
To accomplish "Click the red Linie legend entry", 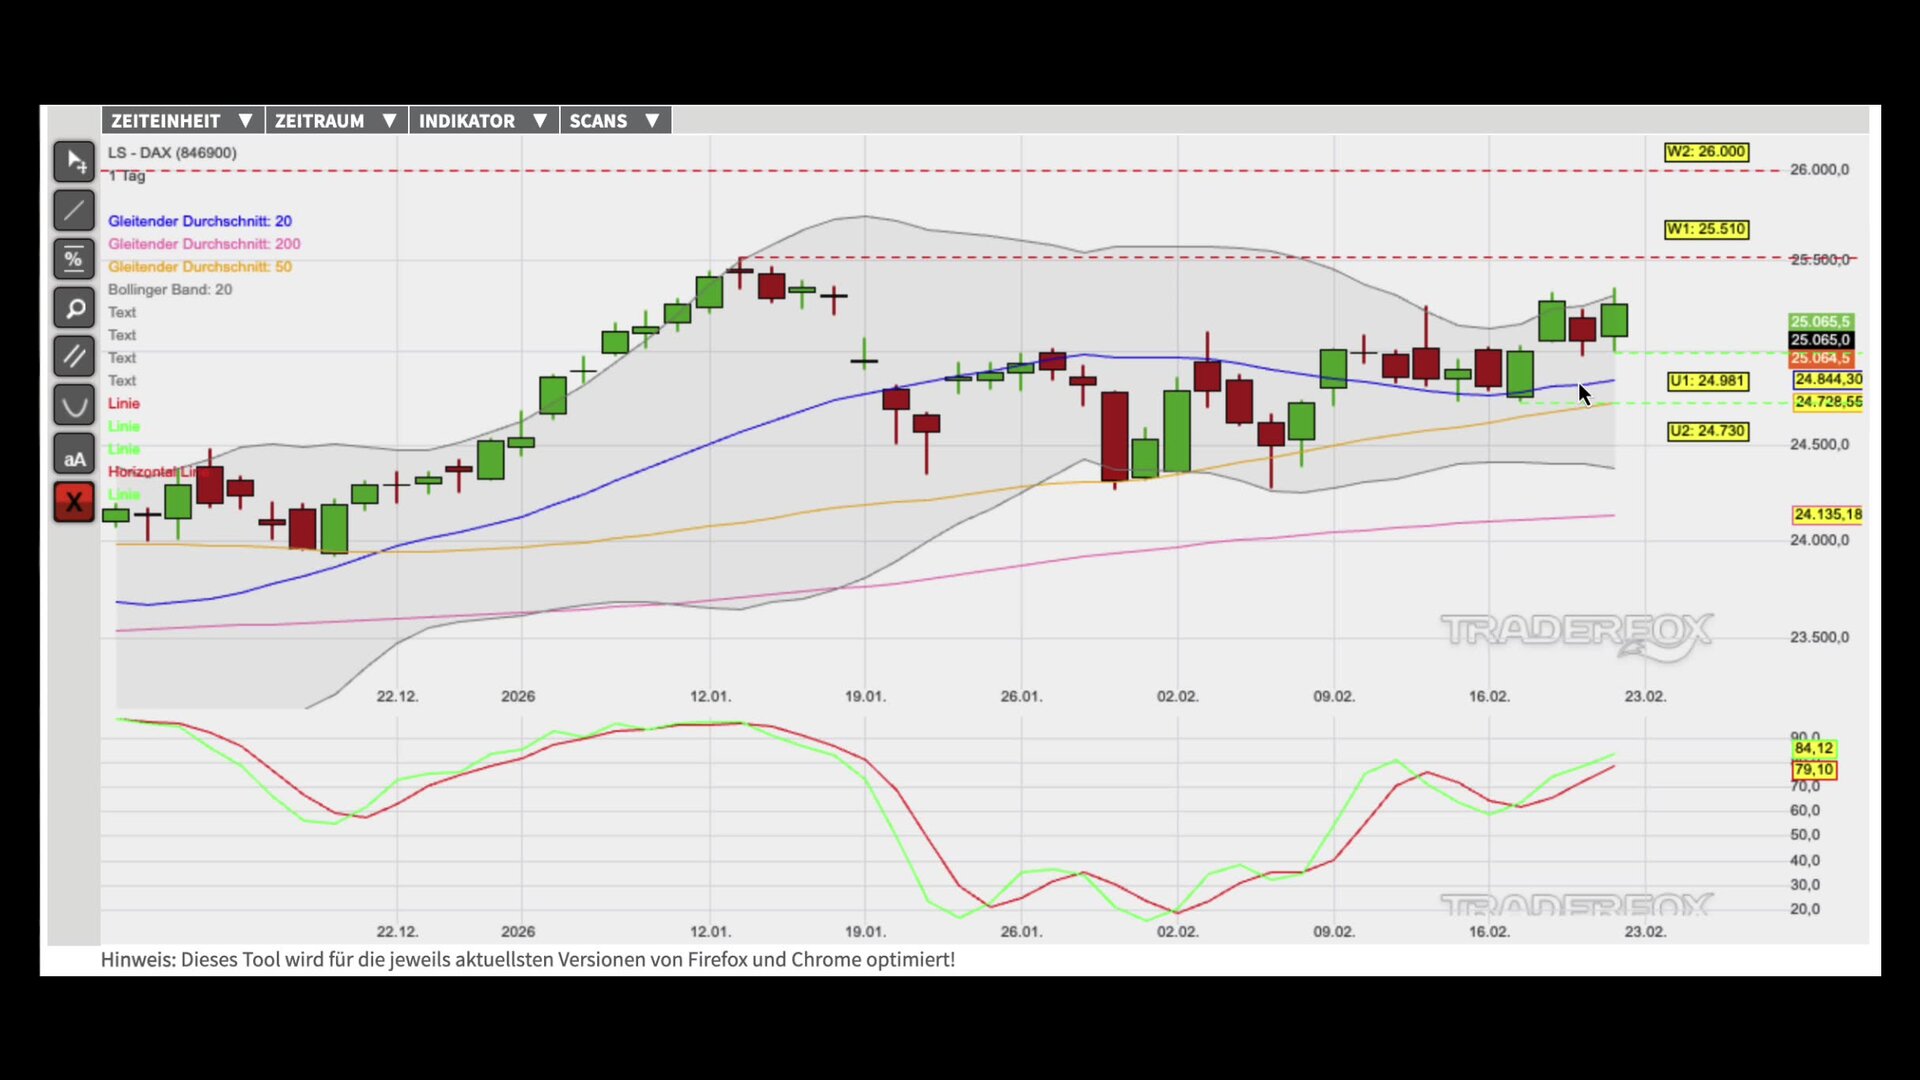I will tap(124, 404).
